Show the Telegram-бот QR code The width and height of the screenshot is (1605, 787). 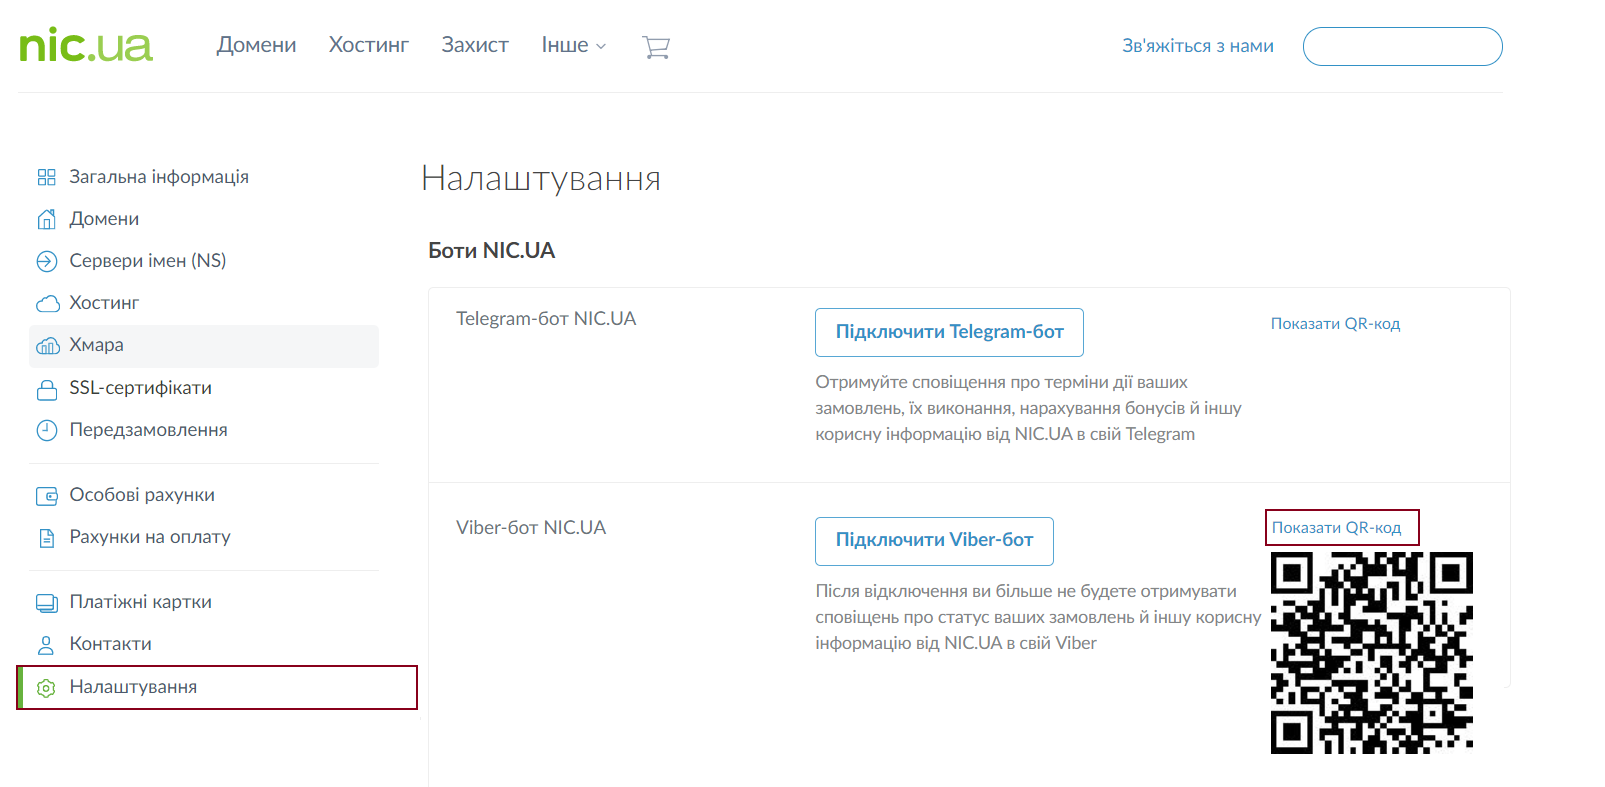[x=1335, y=324]
